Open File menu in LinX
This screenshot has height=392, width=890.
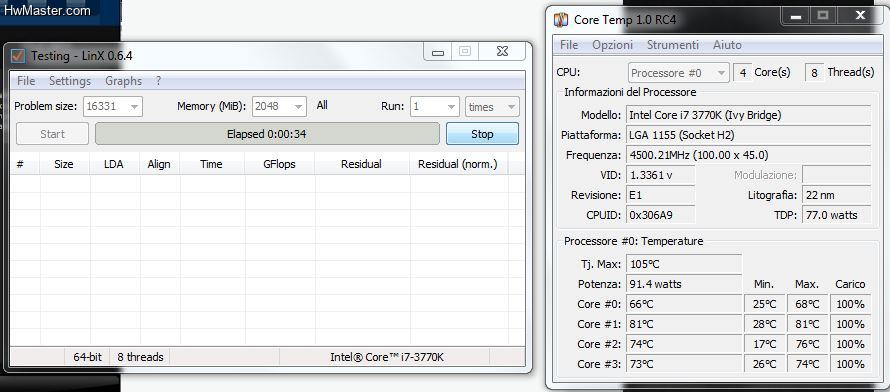point(26,81)
